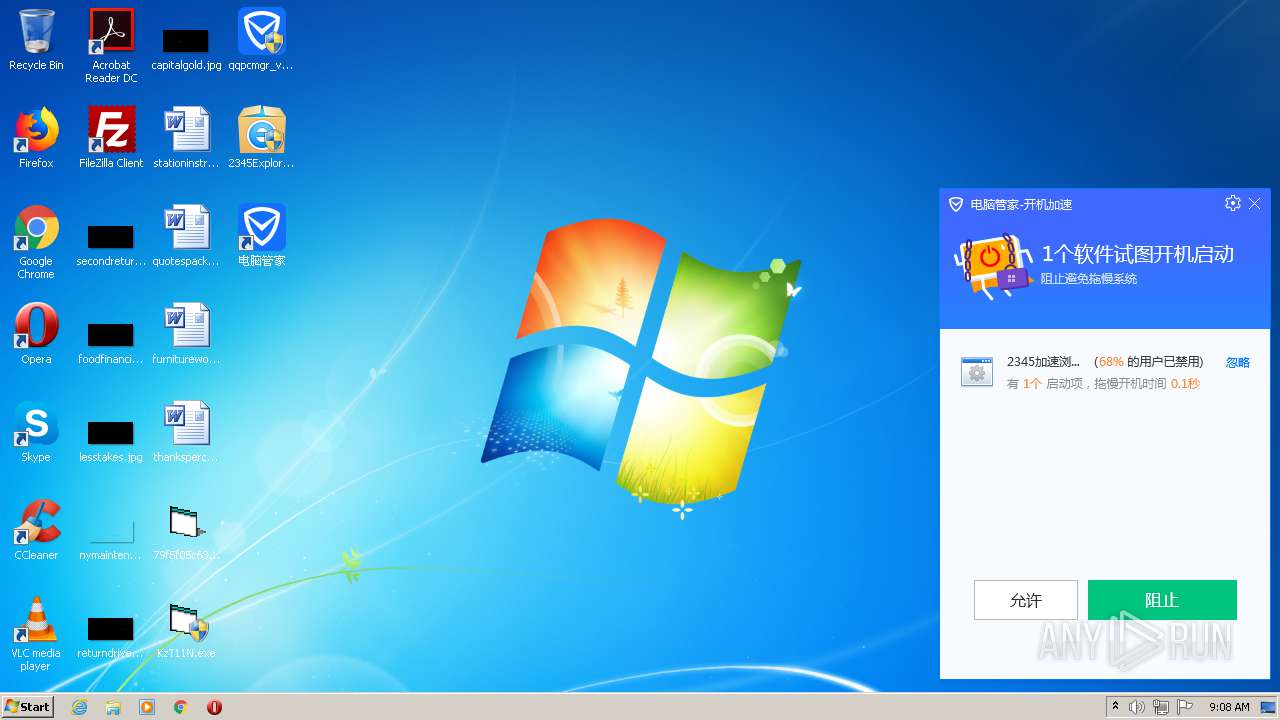This screenshot has height=720, width=1280.
Task: Launch Skype from the desktop
Action: click(36, 432)
